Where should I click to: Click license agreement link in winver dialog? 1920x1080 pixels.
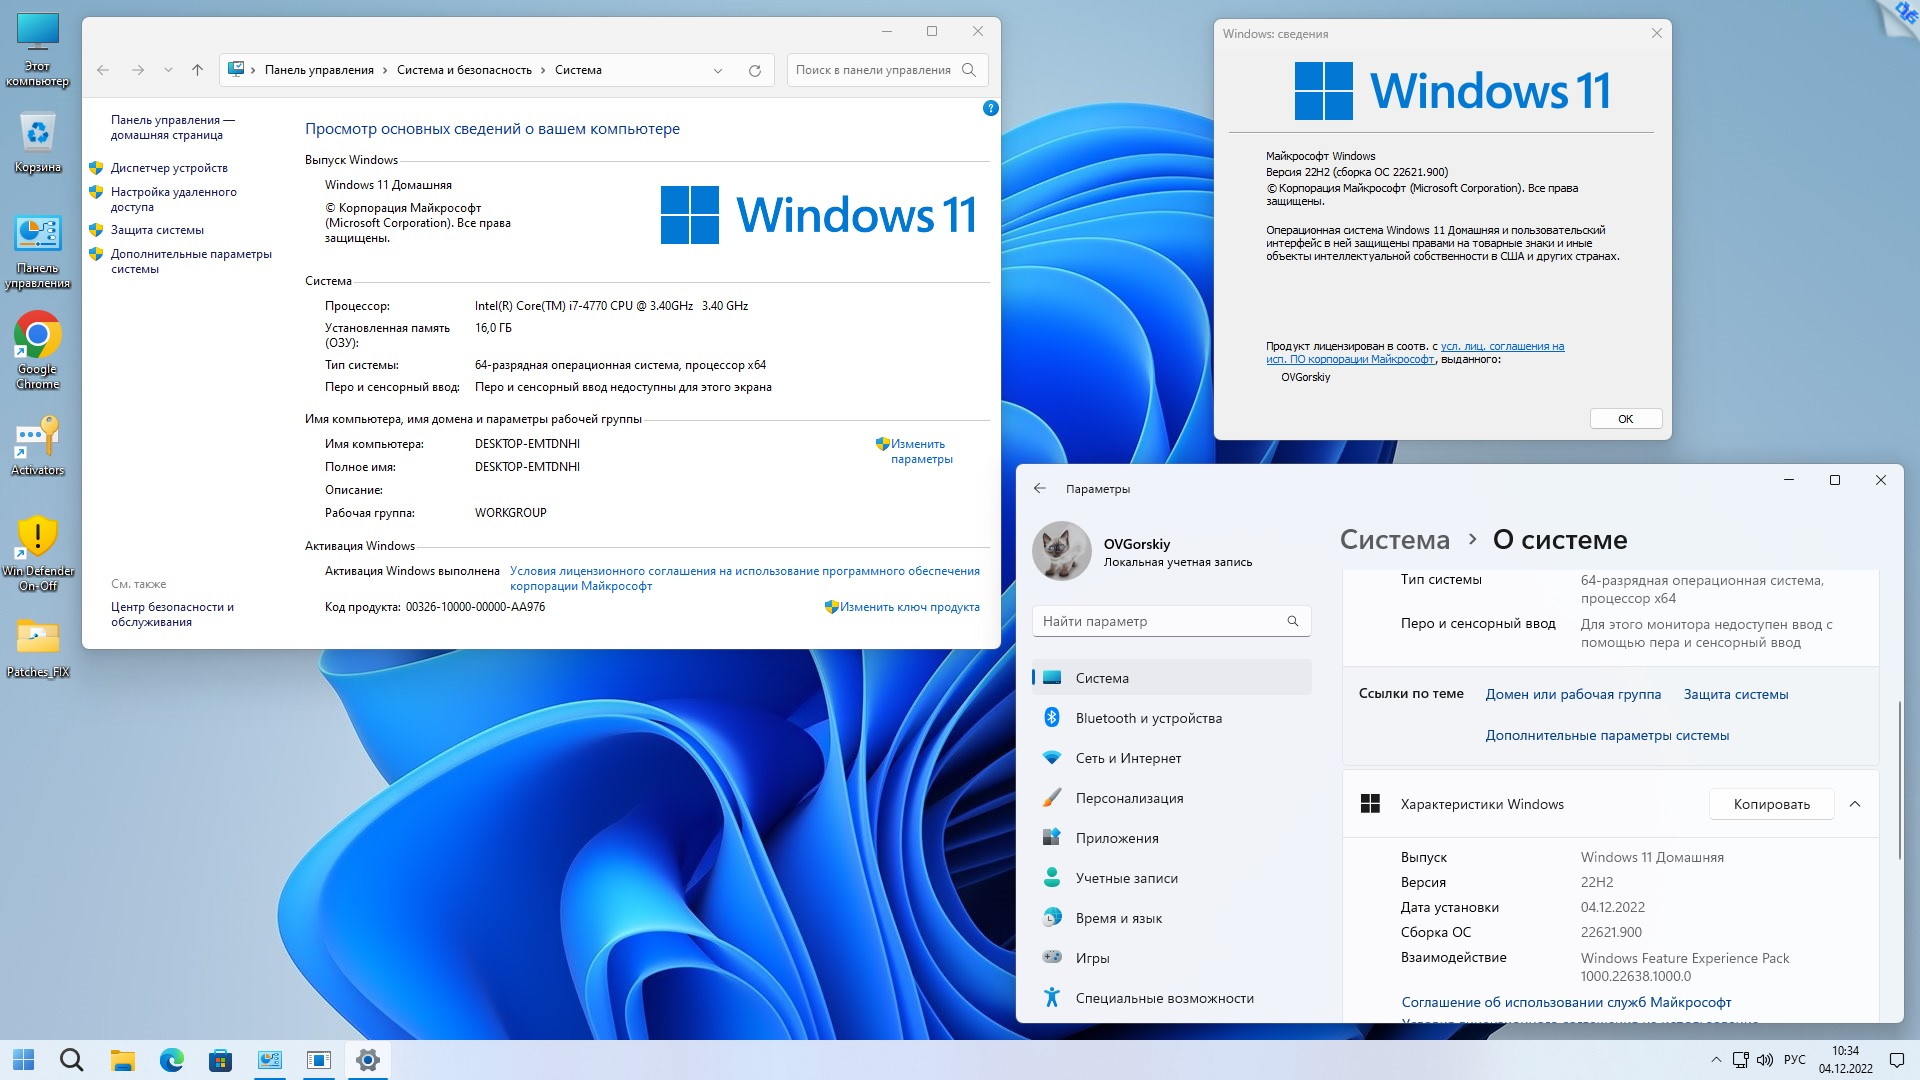[1415, 352]
